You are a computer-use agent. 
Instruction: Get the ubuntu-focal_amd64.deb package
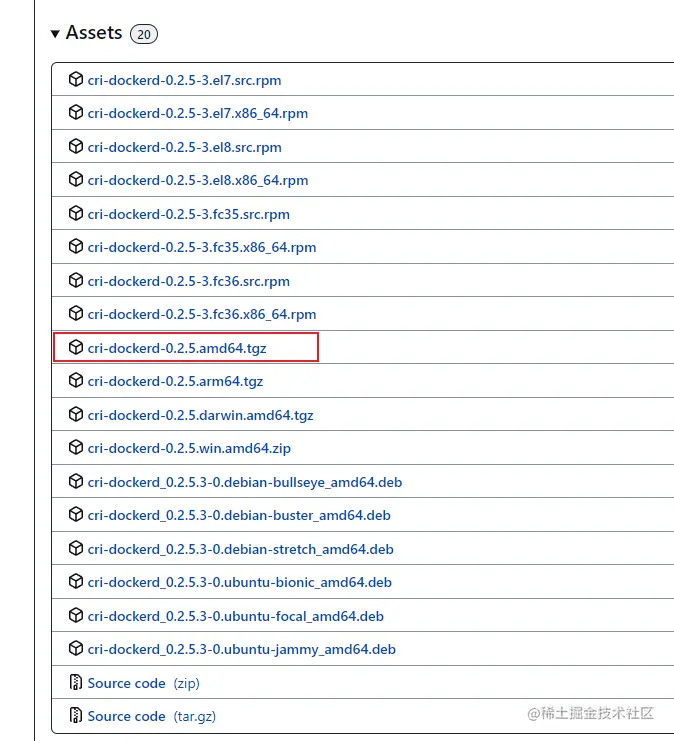236,617
